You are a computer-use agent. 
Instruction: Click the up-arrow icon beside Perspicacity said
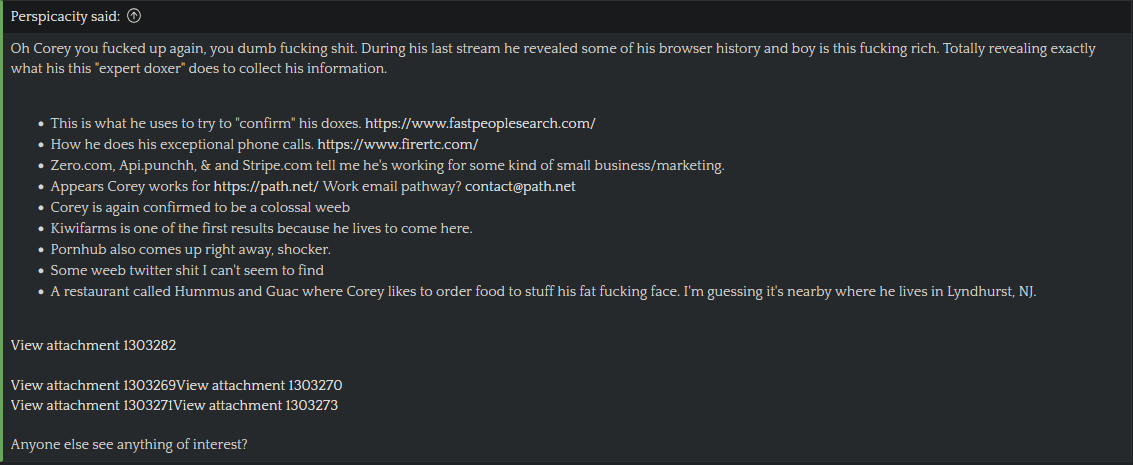134,16
